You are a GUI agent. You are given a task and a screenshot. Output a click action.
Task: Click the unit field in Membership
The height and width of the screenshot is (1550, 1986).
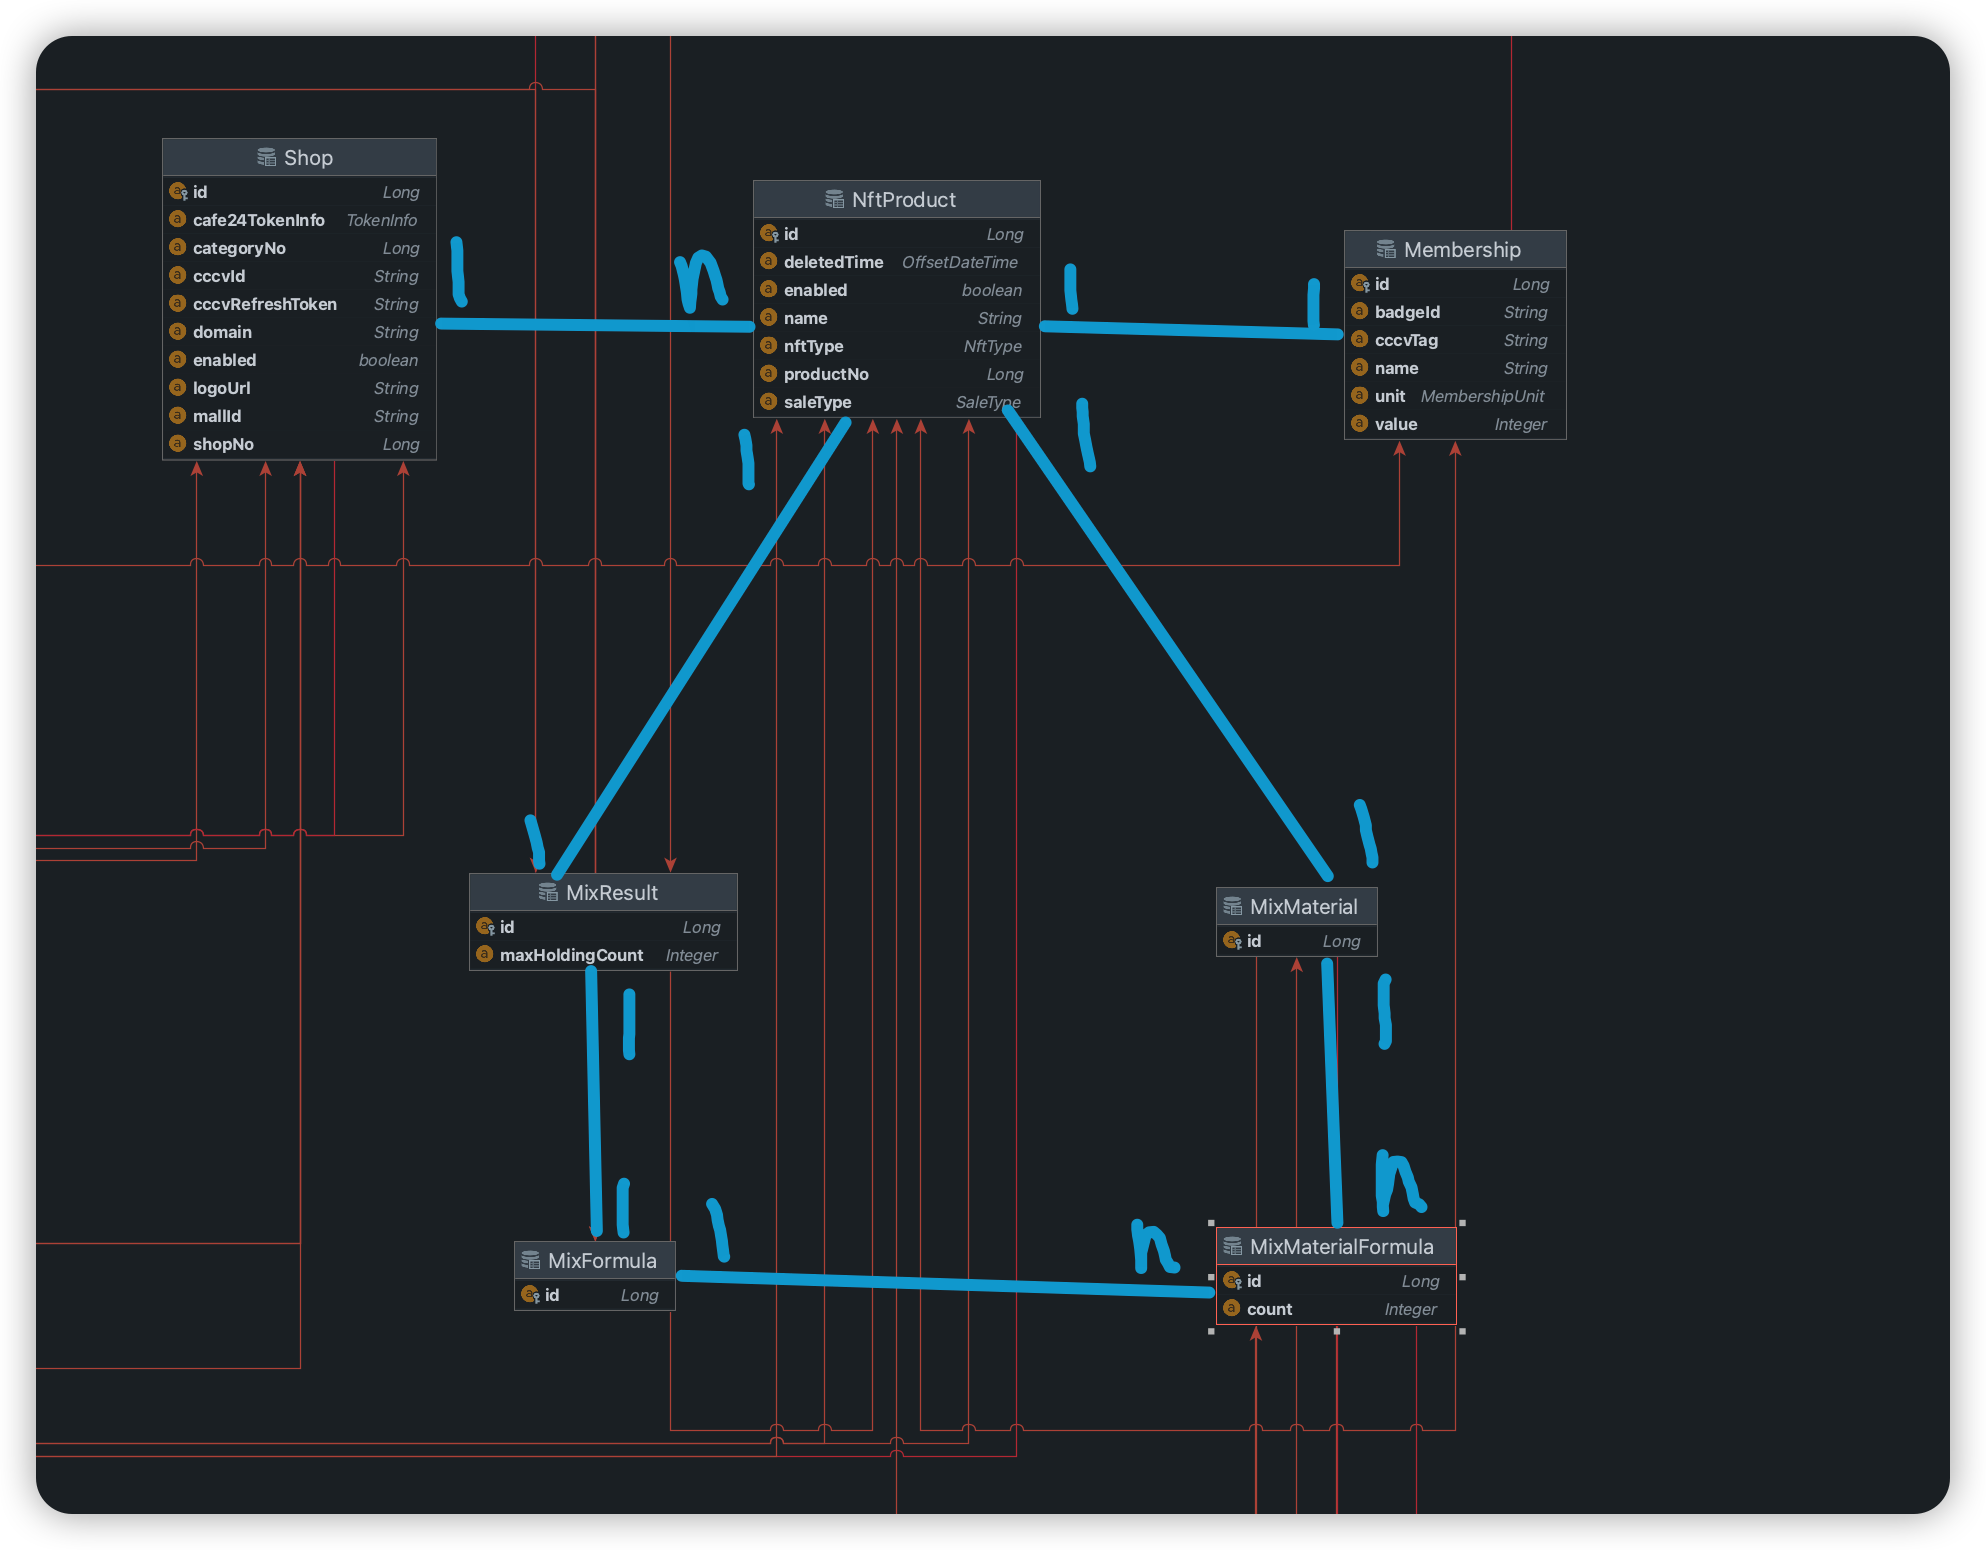pyautogui.click(x=1455, y=396)
